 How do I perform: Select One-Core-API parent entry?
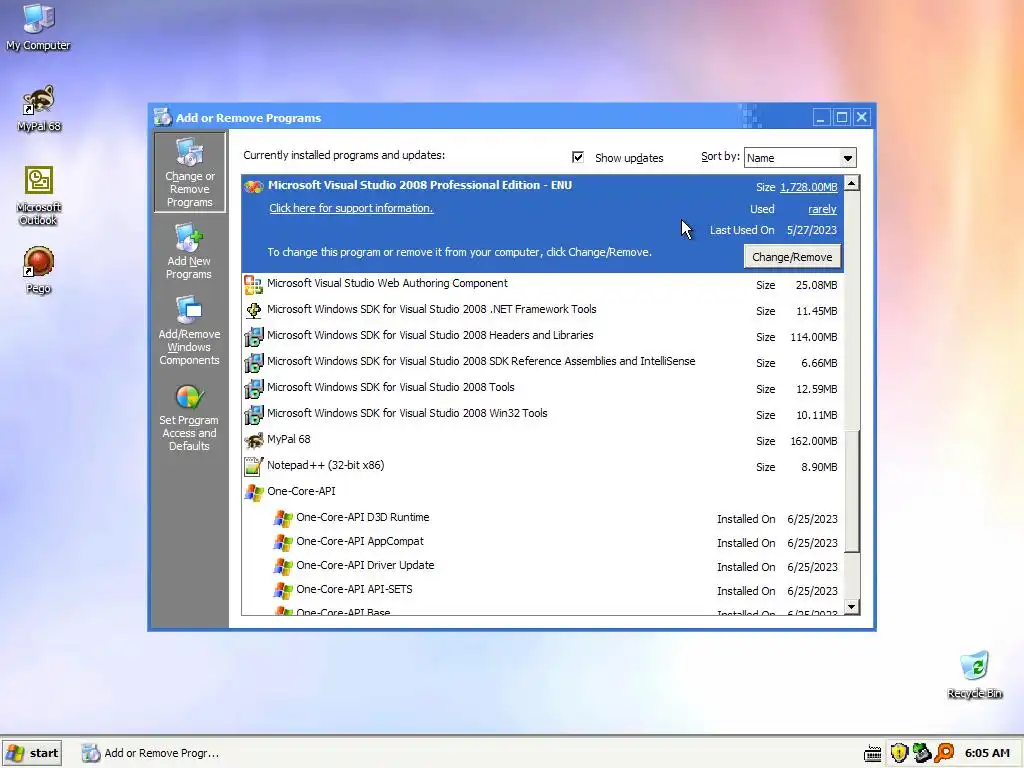(x=542, y=492)
